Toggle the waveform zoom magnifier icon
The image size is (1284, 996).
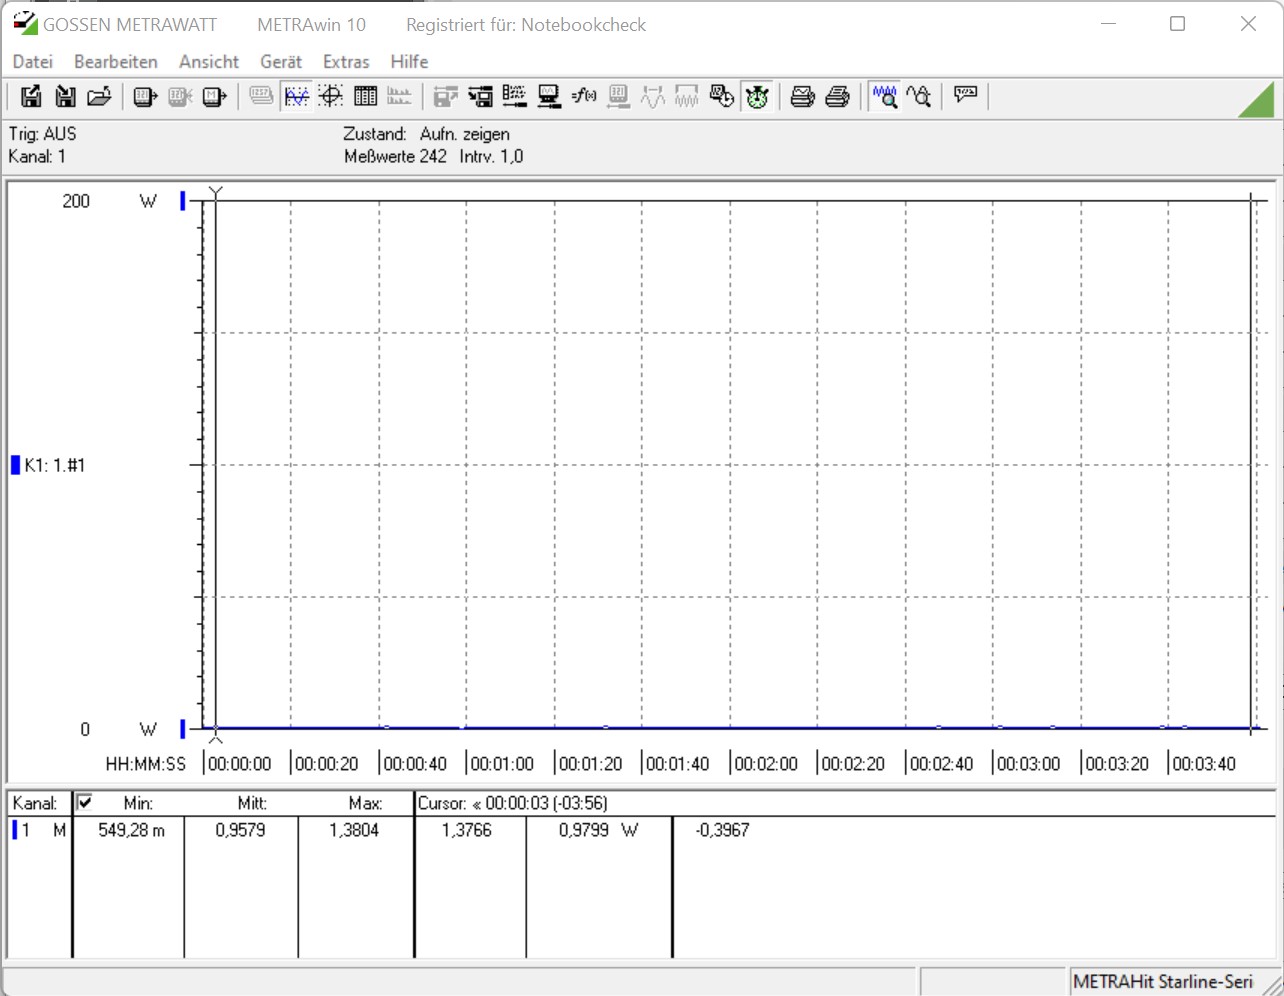pyautogui.click(x=884, y=96)
